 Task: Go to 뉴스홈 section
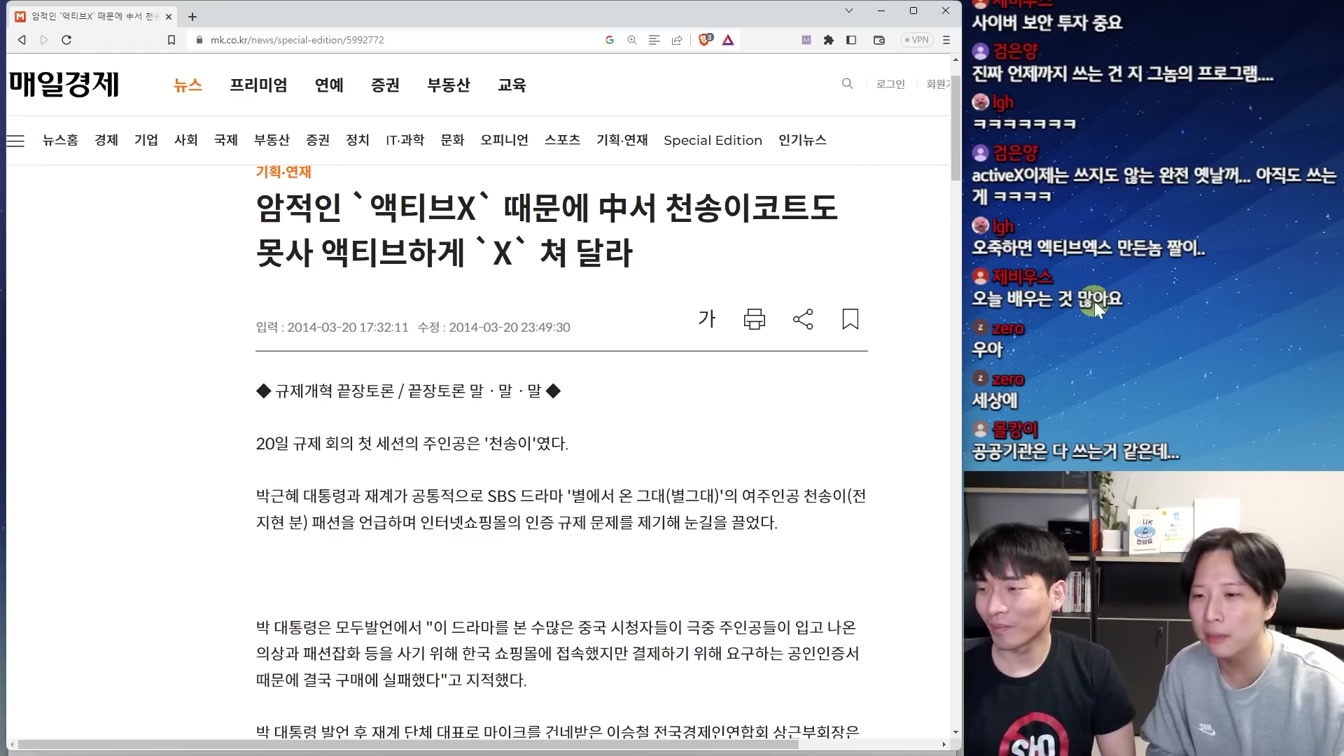pyautogui.click(x=60, y=140)
